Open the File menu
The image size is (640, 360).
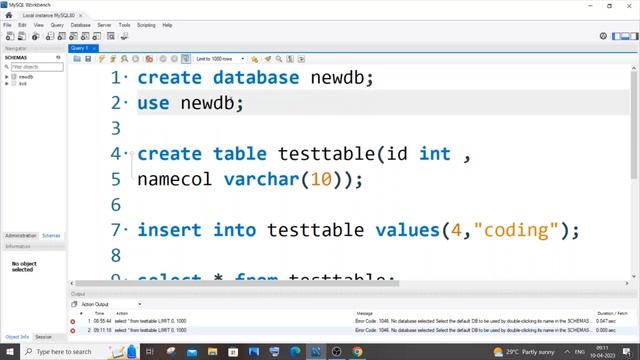[x=7, y=25]
